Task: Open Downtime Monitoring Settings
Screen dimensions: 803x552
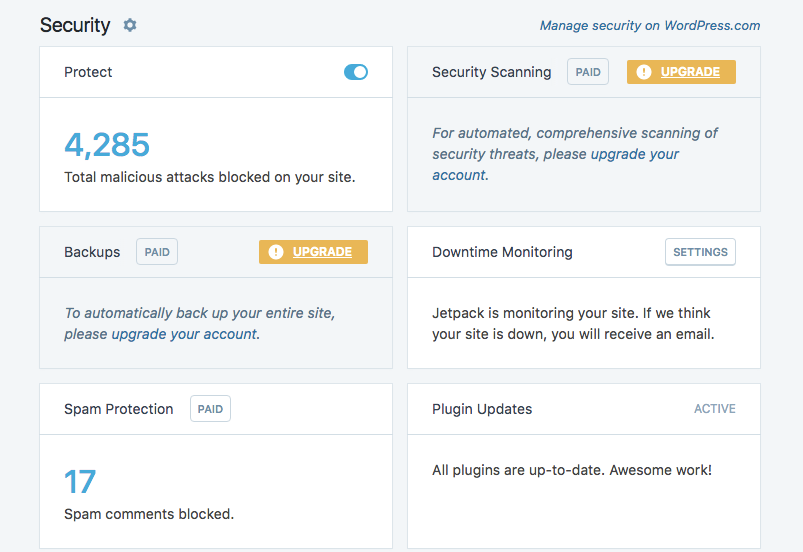Action: click(700, 252)
